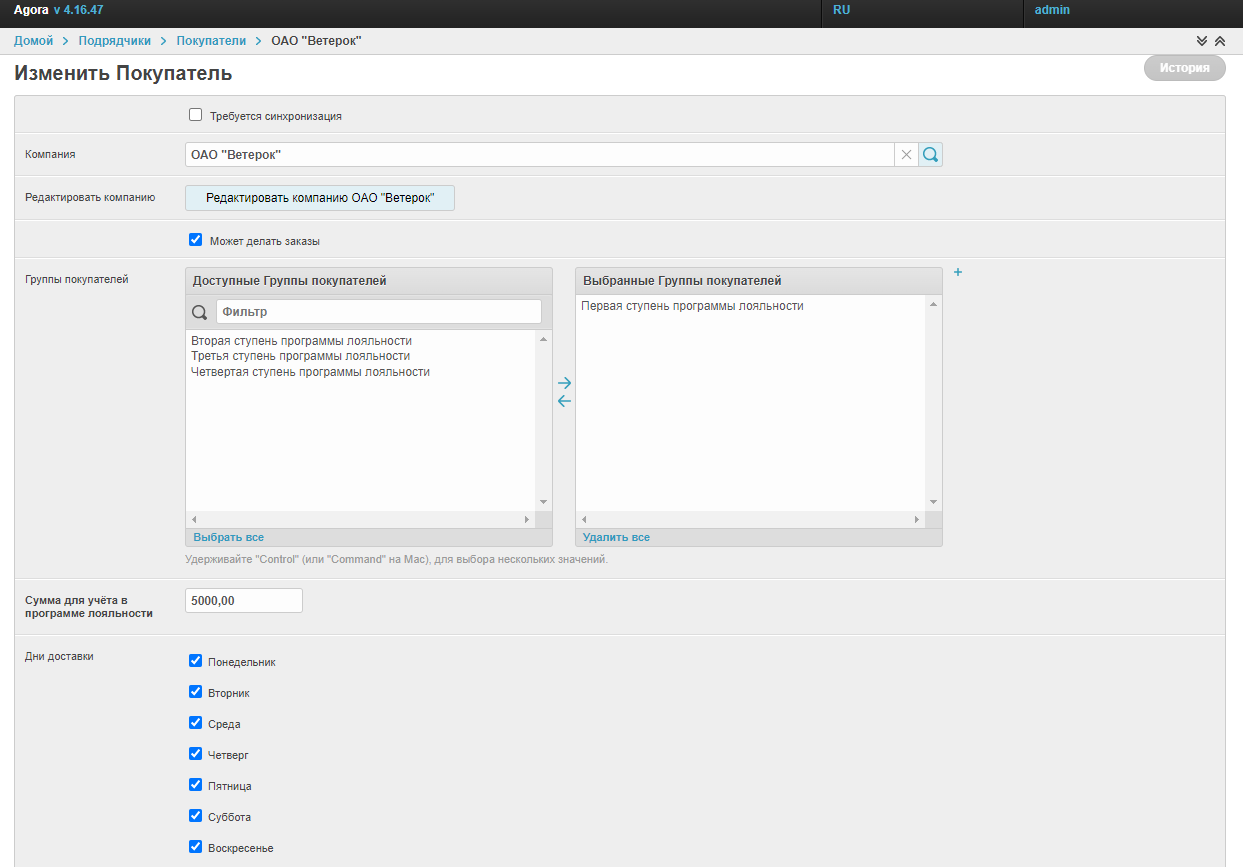Image resolution: width=1243 pixels, height=867 pixels.
Task: Click the right arrow to add group
Action: (x=564, y=383)
